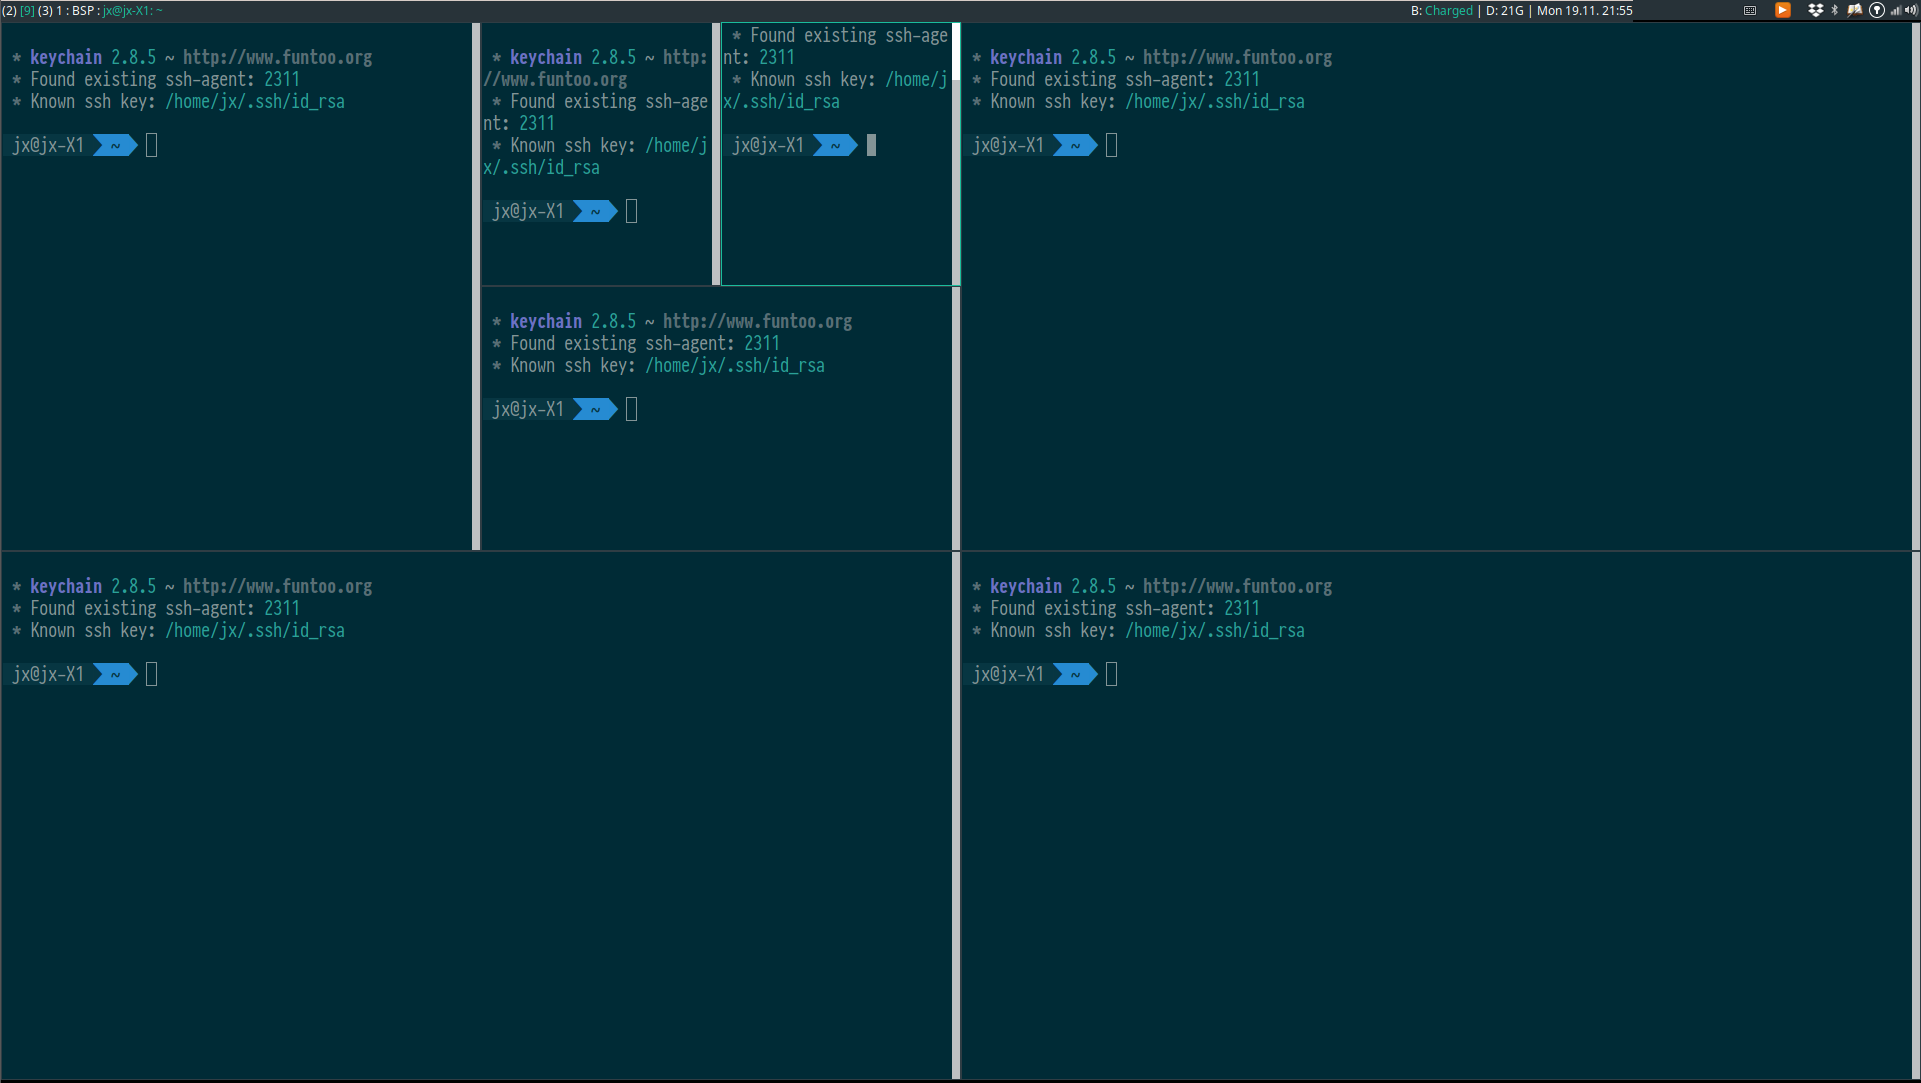Click the network signal strength icon

(1896, 10)
